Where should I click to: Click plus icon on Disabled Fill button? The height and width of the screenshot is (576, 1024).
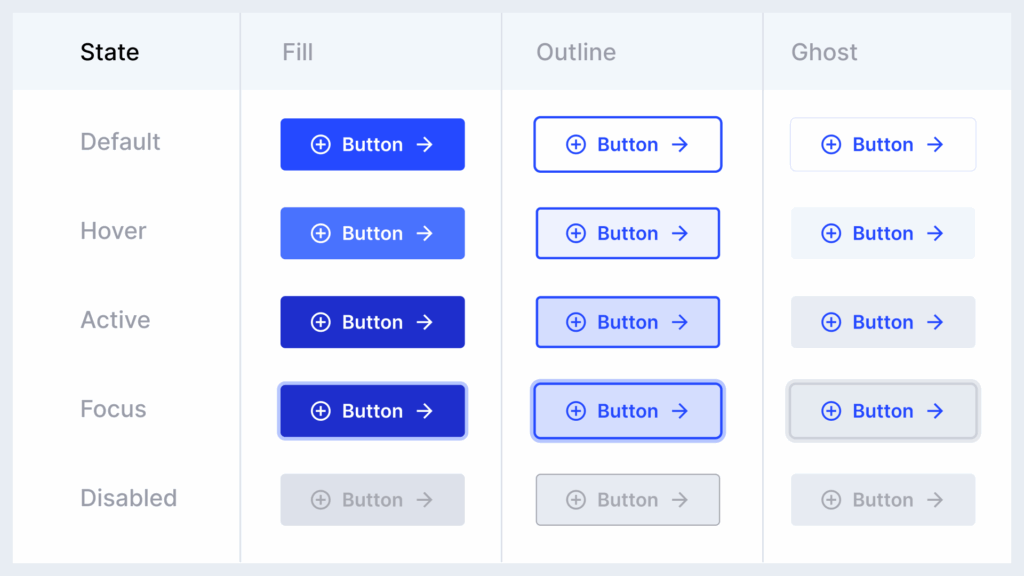pos(320,500)
